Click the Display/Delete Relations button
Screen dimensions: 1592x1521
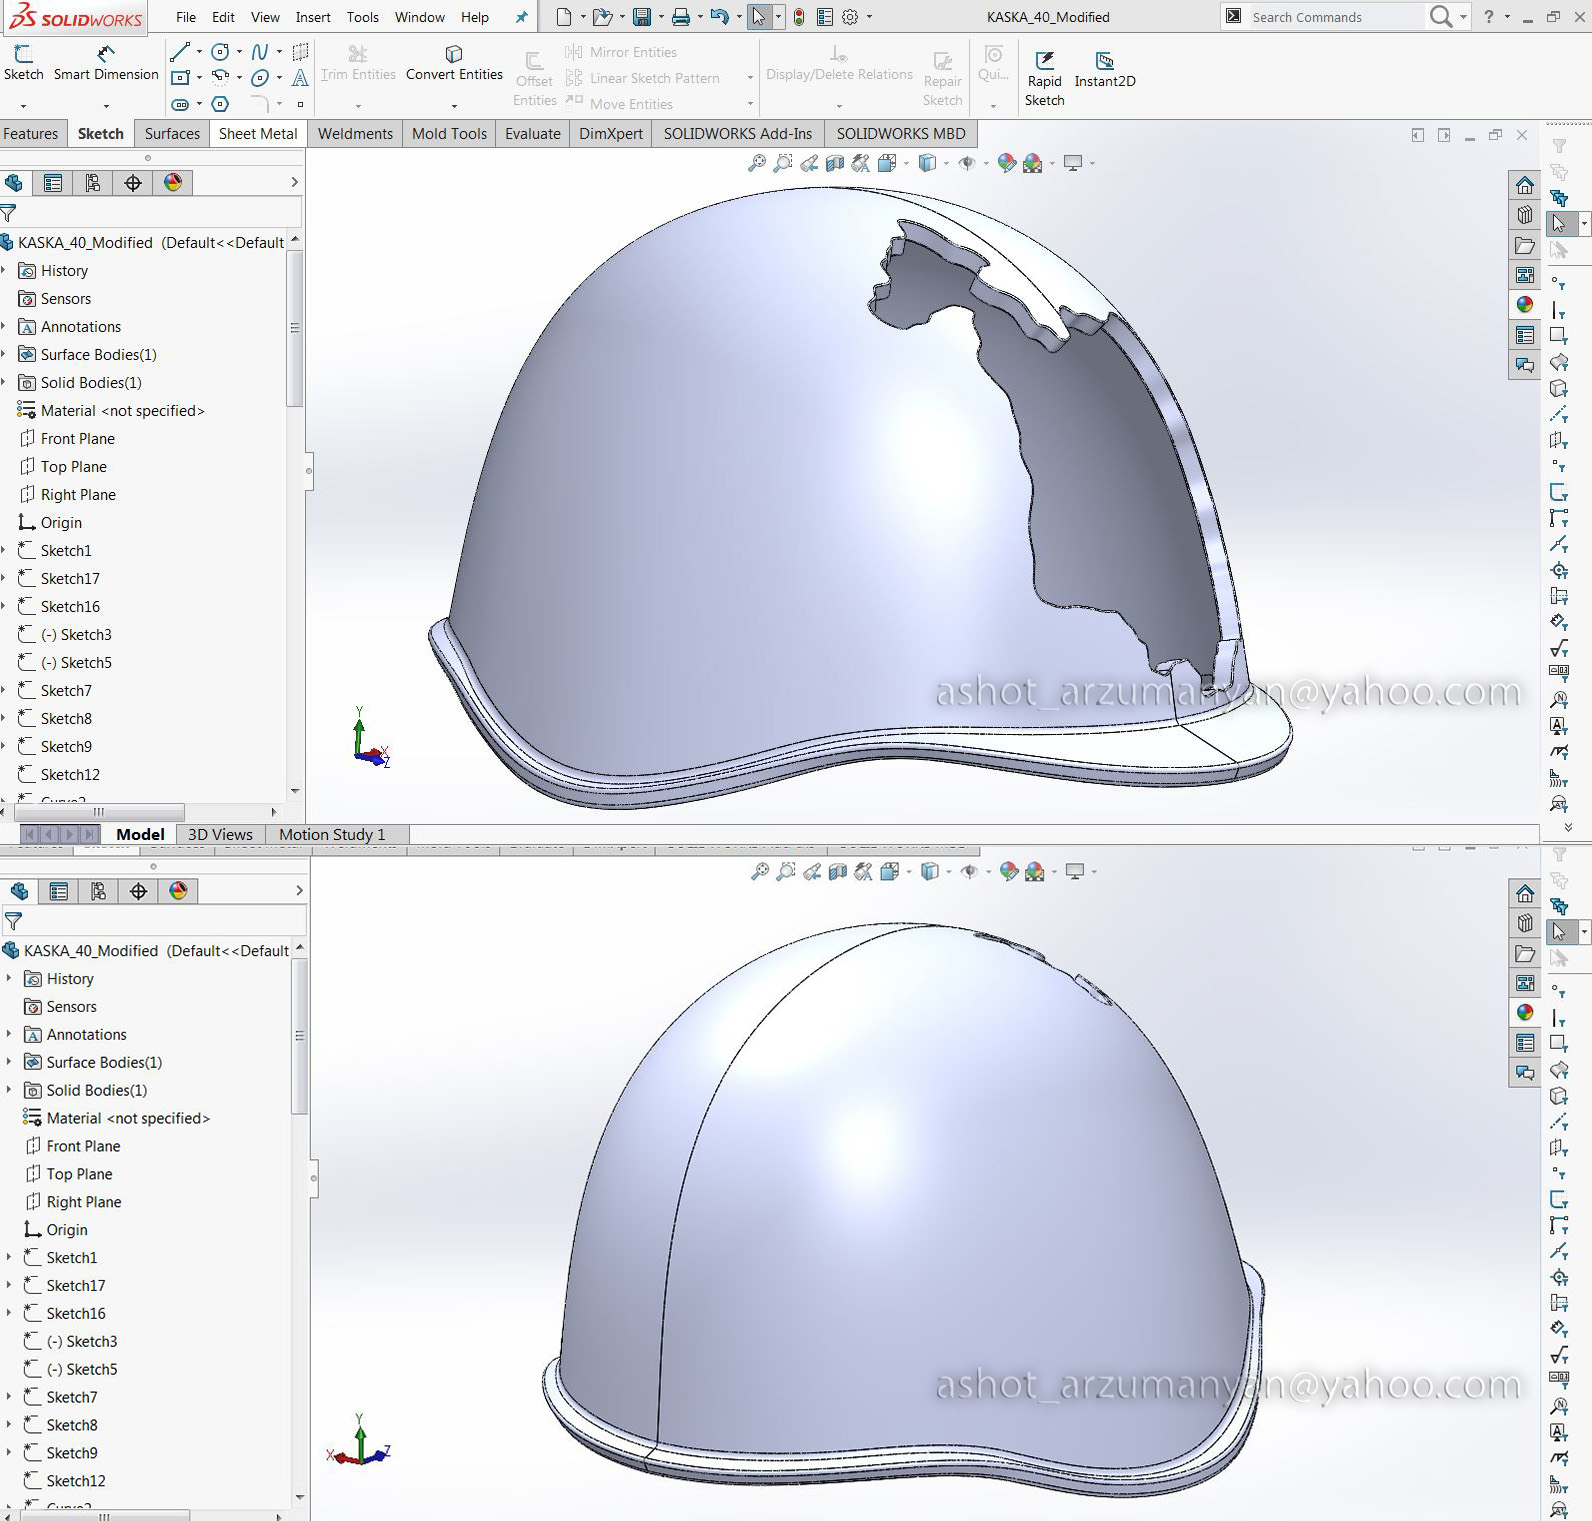[839, 64]
